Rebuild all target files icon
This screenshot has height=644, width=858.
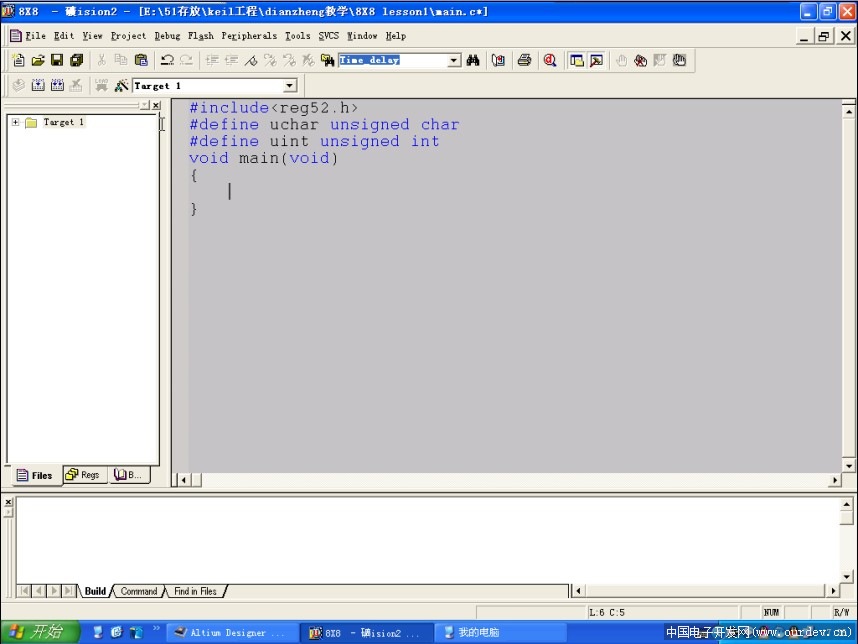click(57, 85)
